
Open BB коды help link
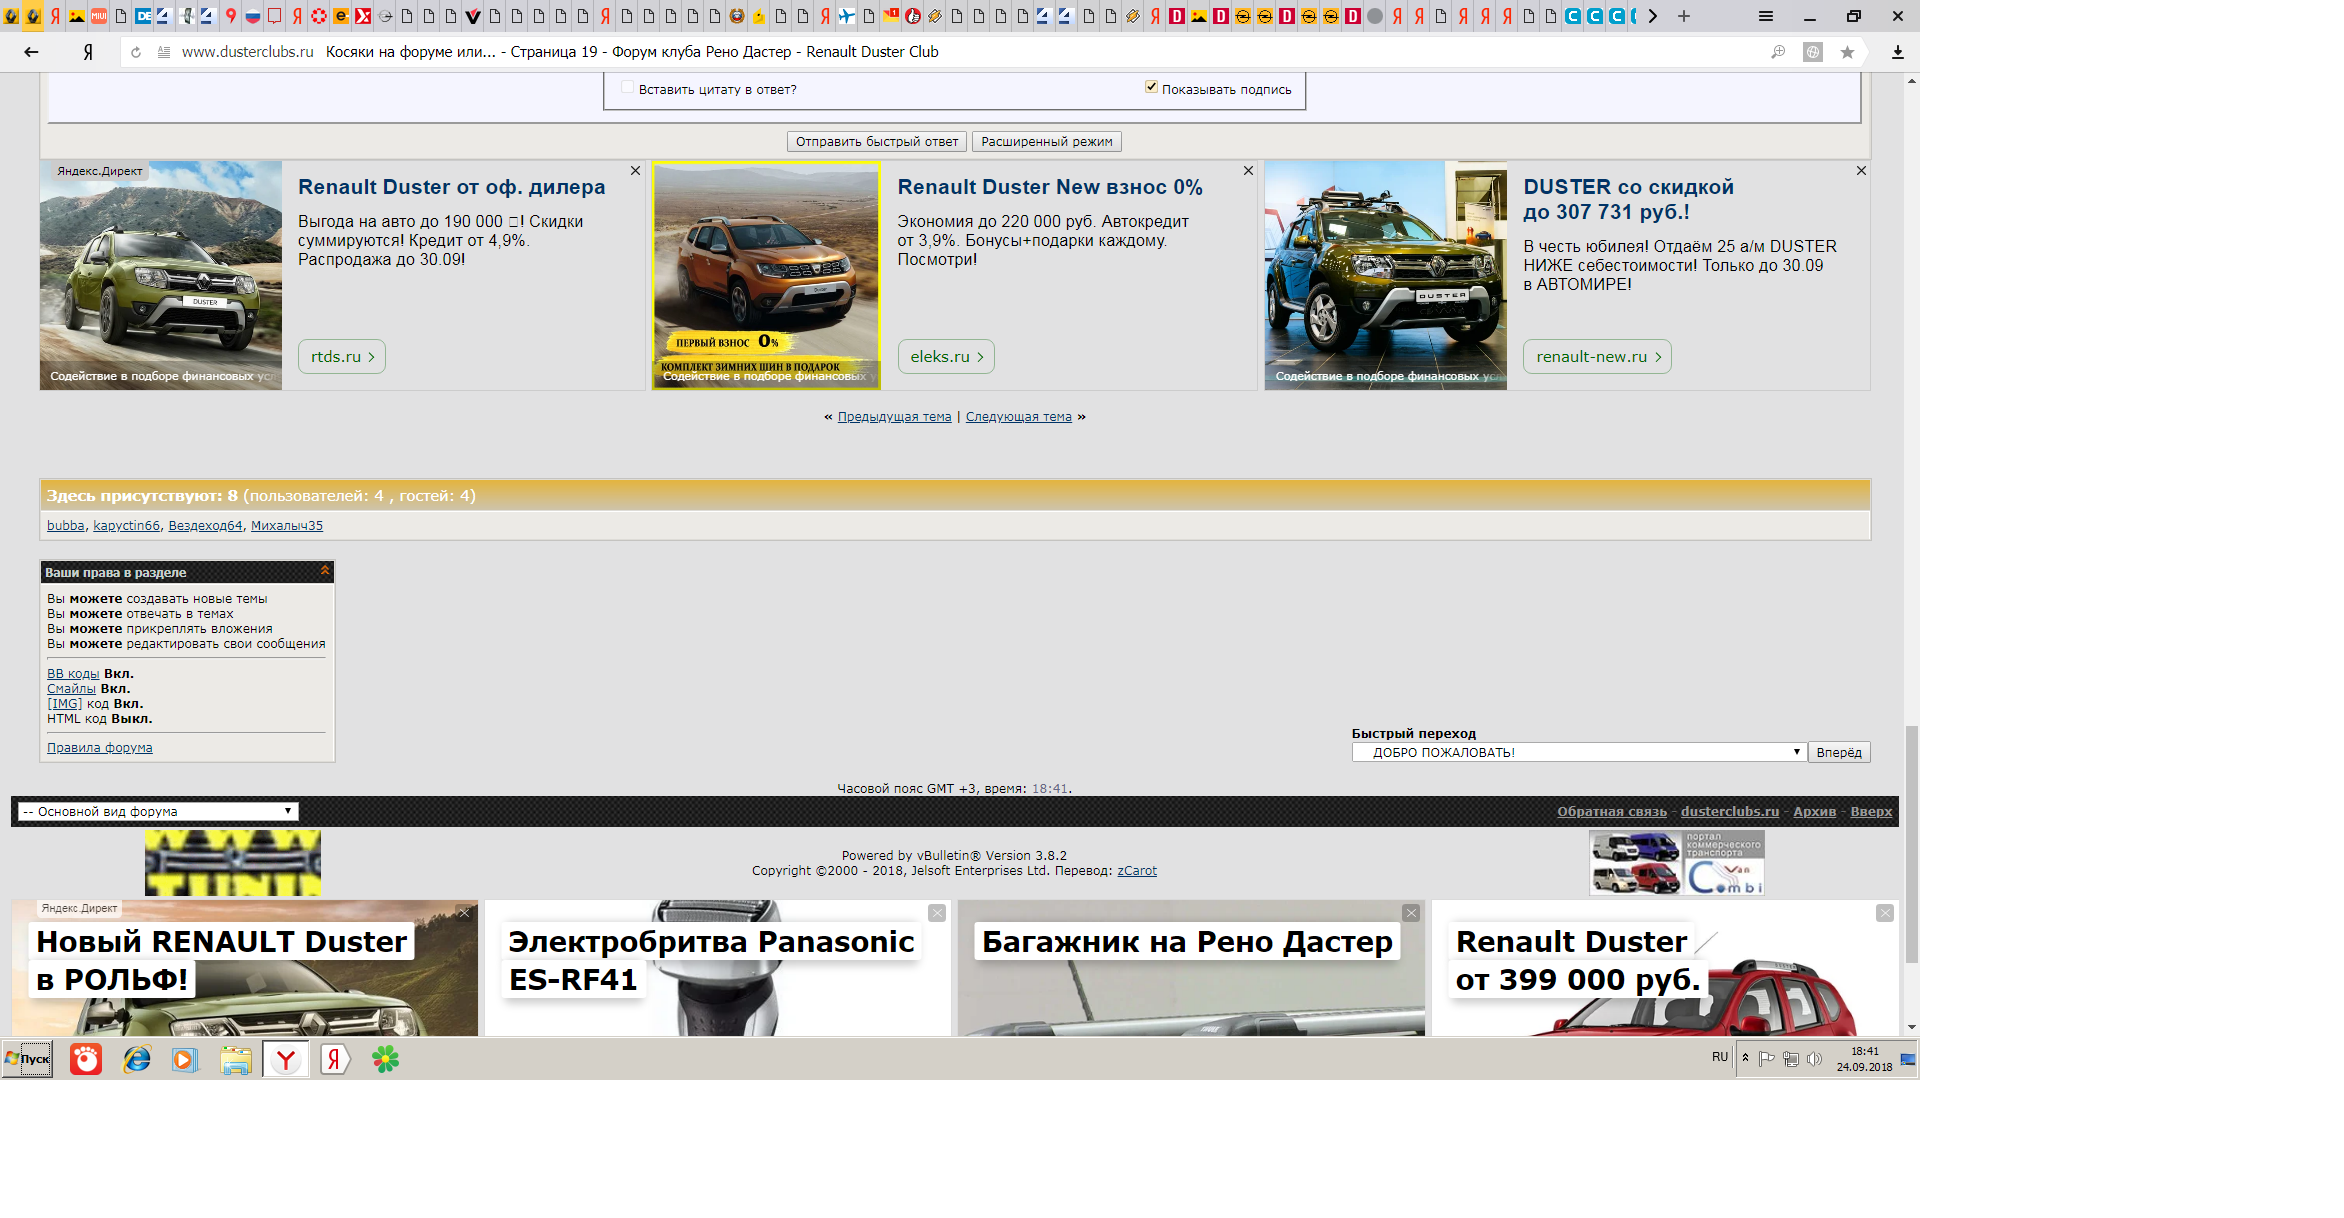click(73, 674)
